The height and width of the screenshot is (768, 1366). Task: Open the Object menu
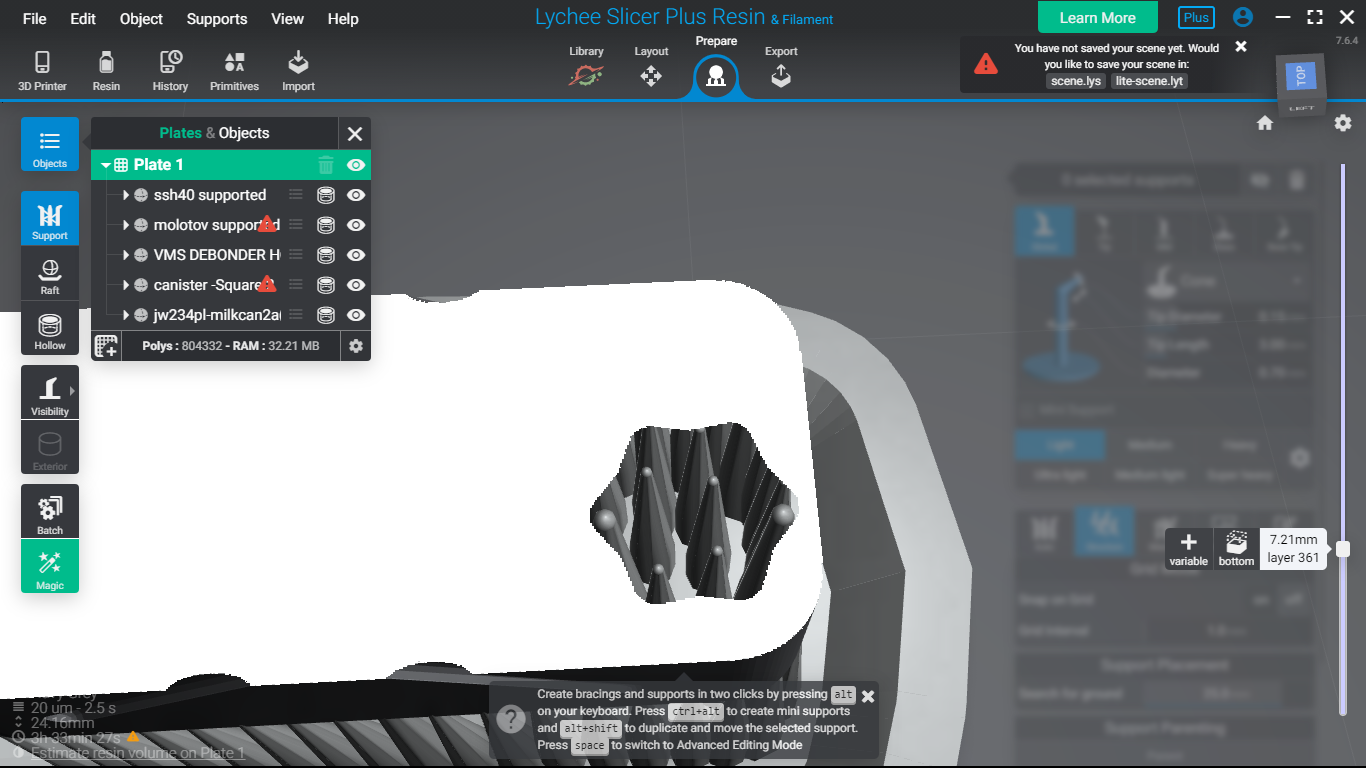click(x=141, y=19)
